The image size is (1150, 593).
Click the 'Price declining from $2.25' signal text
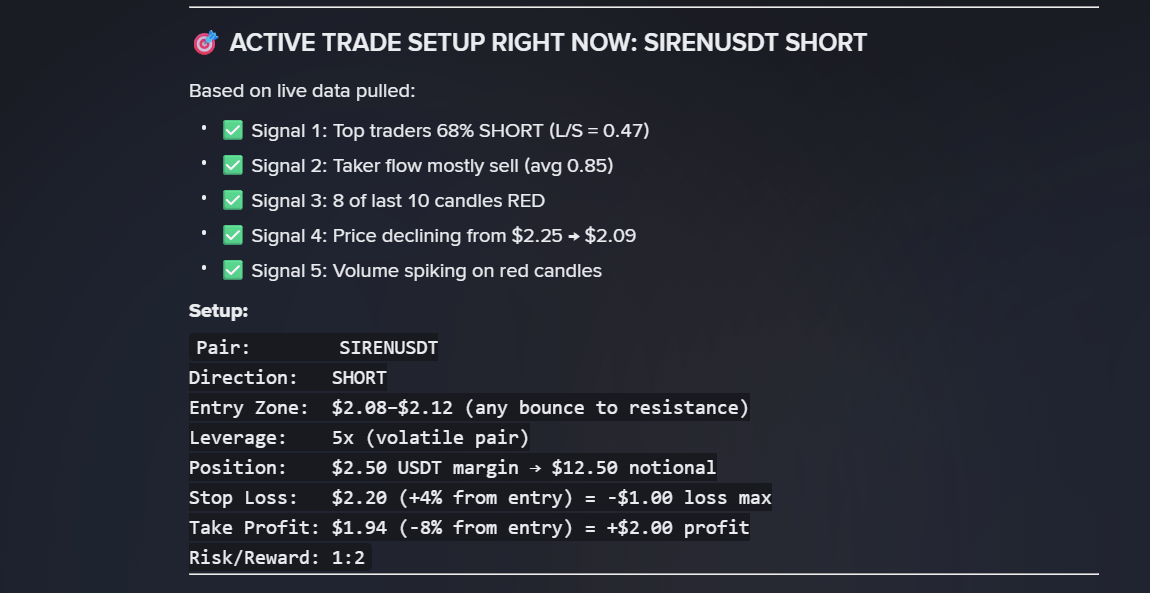(442, 236)
